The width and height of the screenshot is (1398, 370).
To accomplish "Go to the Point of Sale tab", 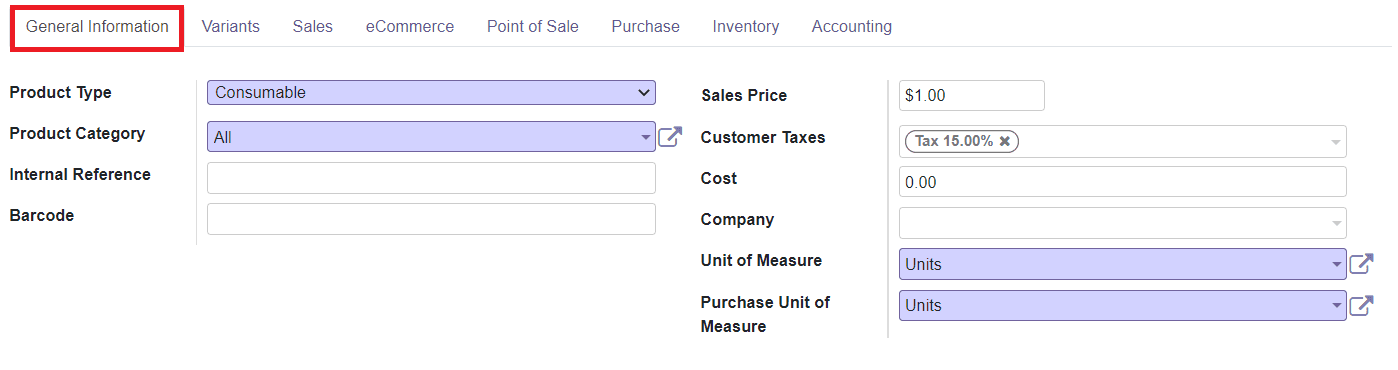I will (533, 27).
